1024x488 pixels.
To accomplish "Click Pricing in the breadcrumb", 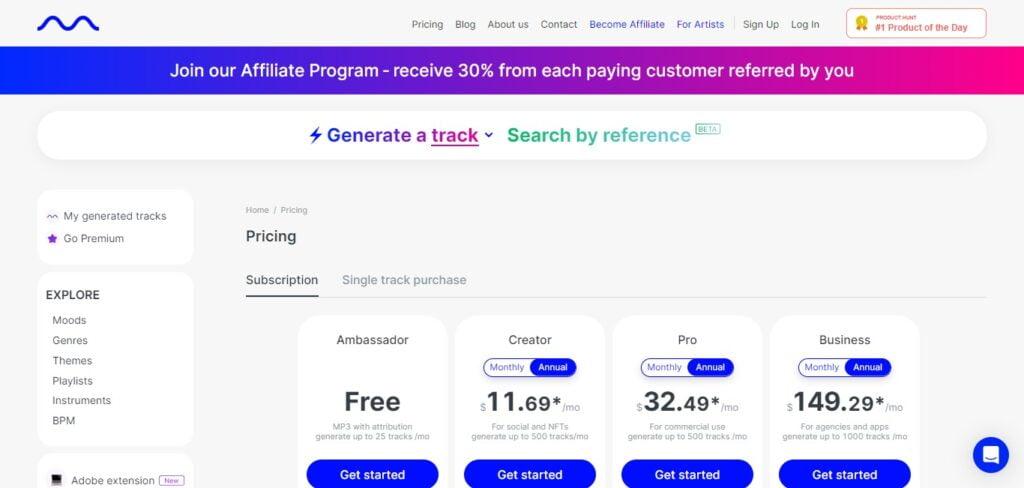I will tap(294, 210).
